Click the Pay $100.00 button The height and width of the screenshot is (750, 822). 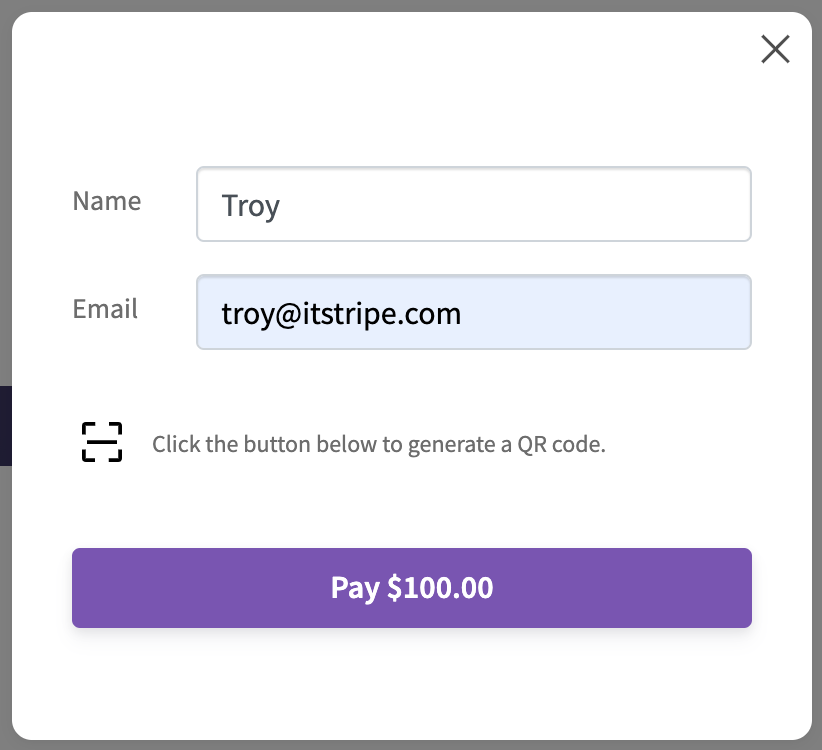pos(412,588)
